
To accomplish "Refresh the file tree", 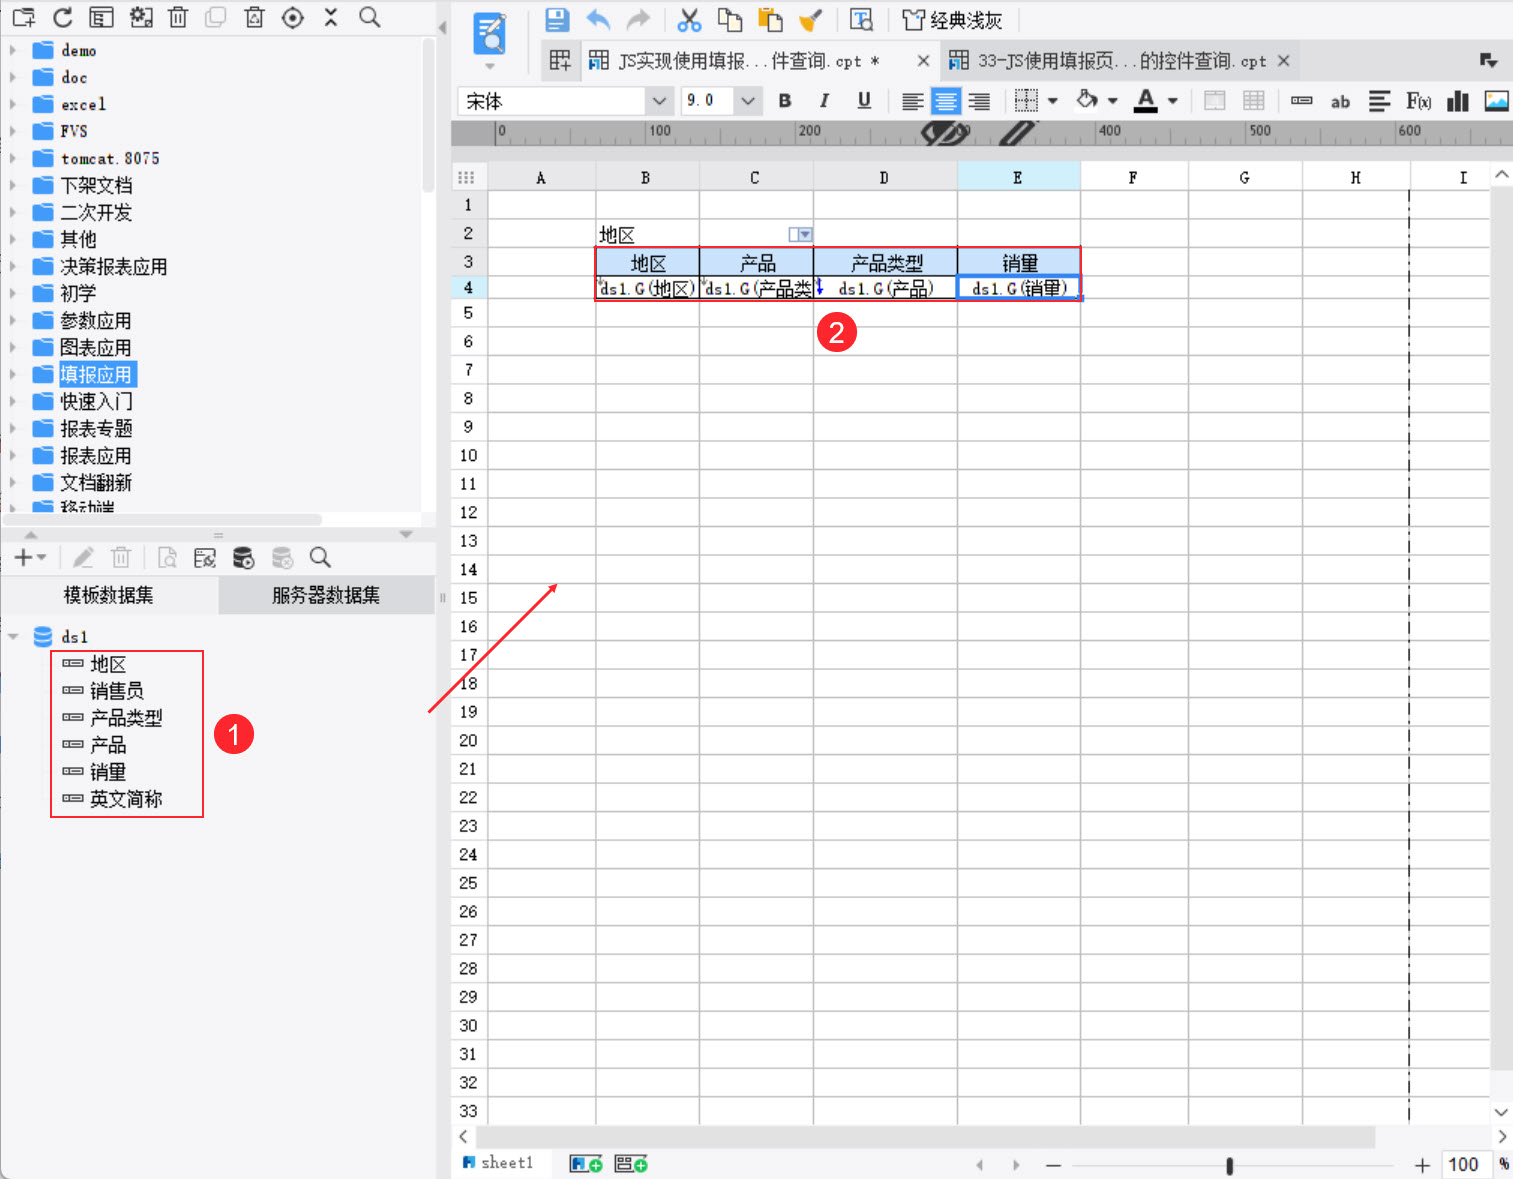I will click(x=62, y=17).
